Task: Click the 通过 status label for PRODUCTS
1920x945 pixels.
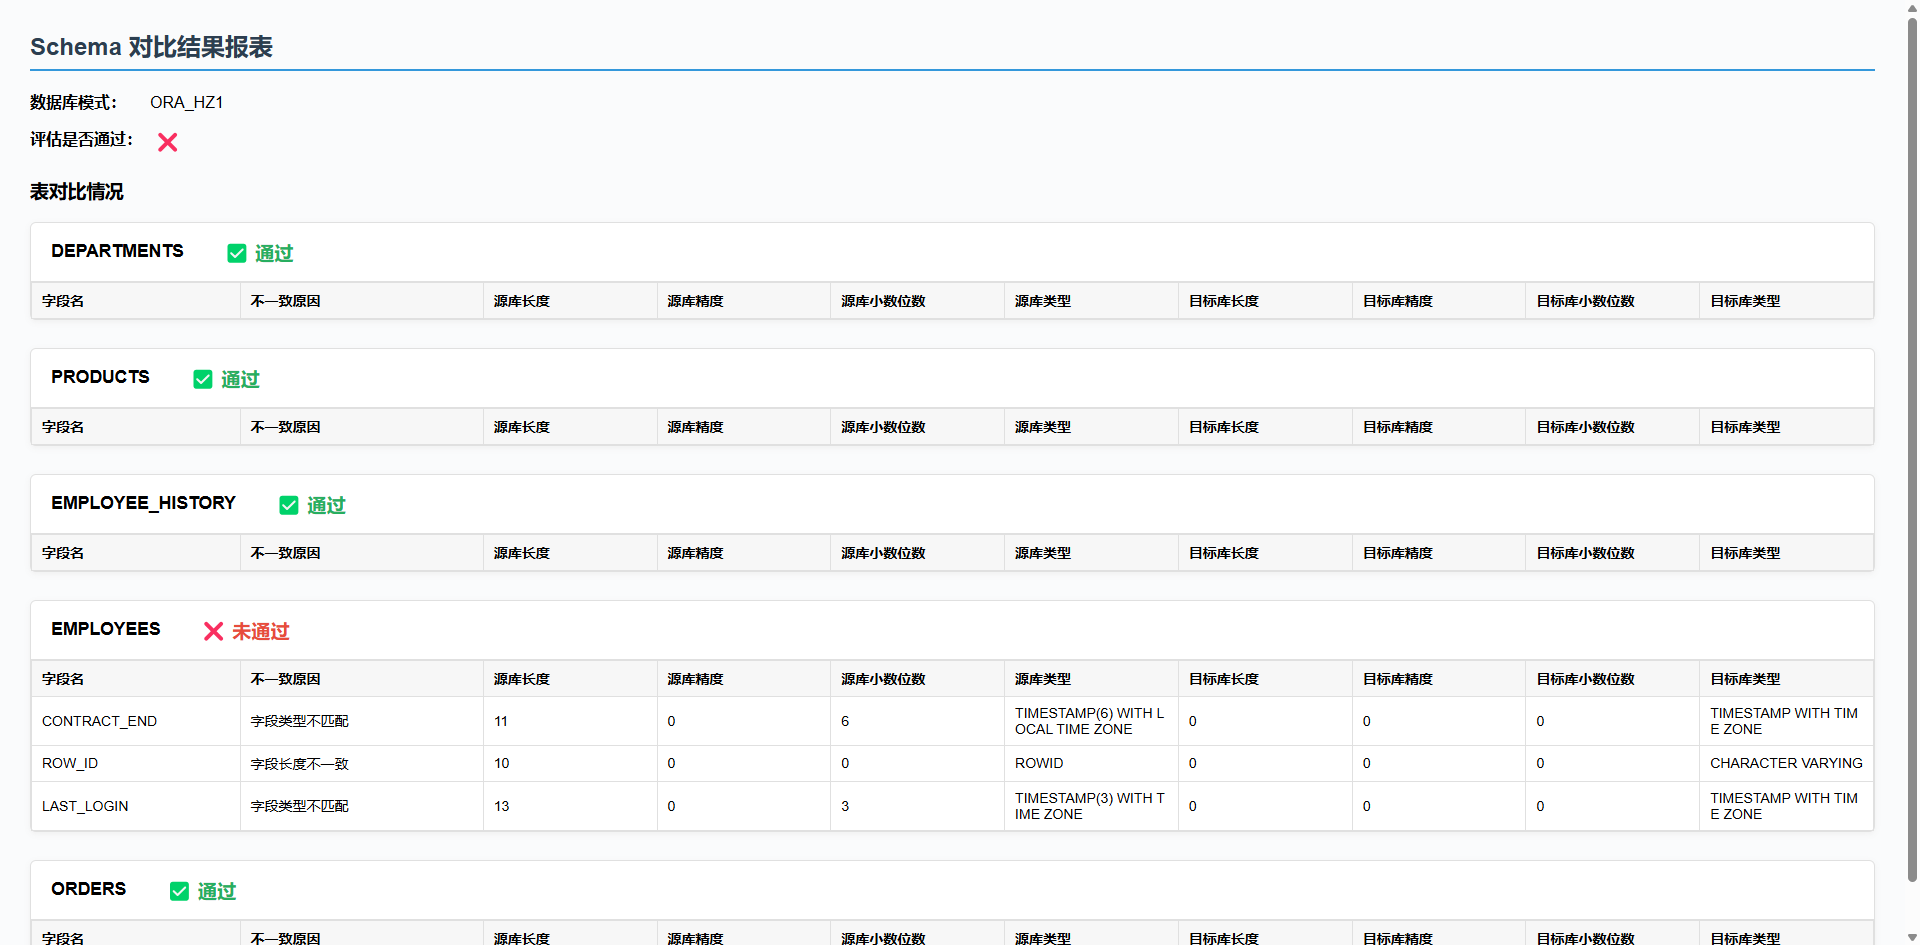Action: 240,379
